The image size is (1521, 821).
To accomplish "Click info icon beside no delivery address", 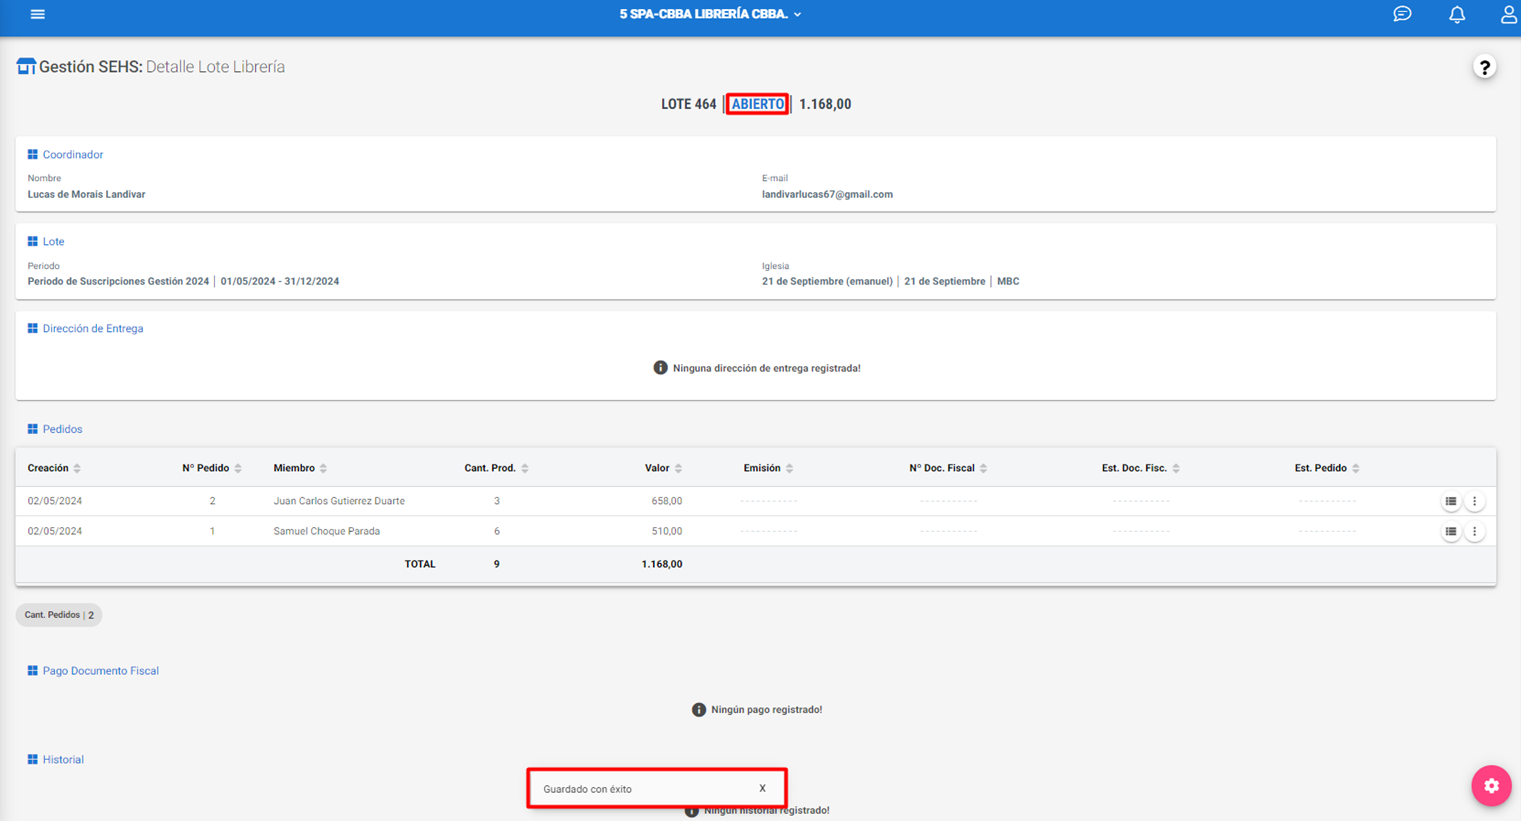I will (660, 368).
